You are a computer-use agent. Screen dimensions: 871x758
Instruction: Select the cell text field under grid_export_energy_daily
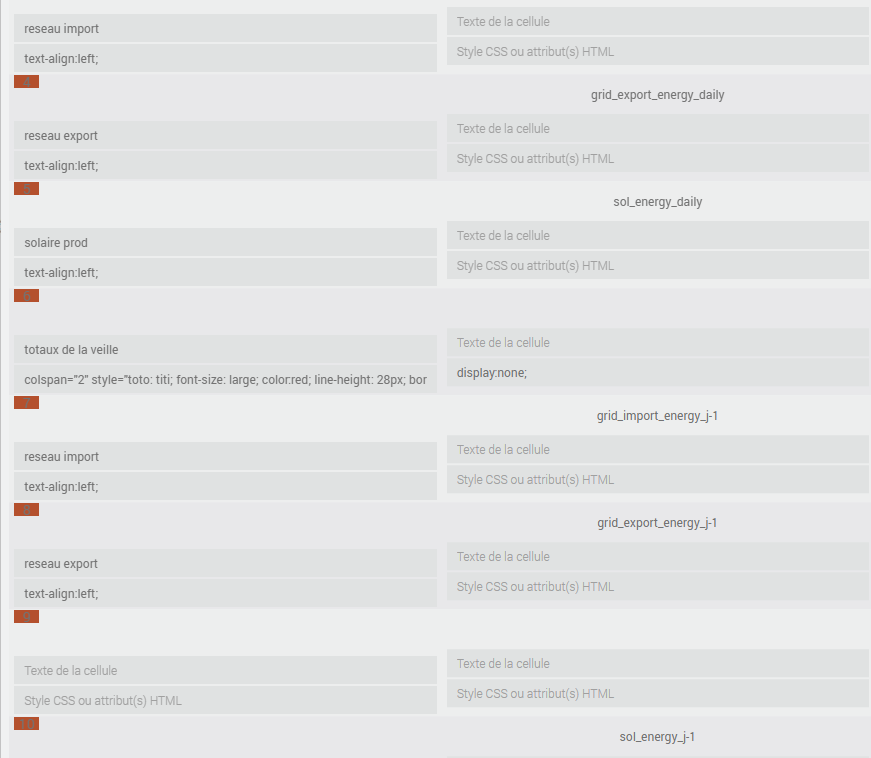click(658, 129)
